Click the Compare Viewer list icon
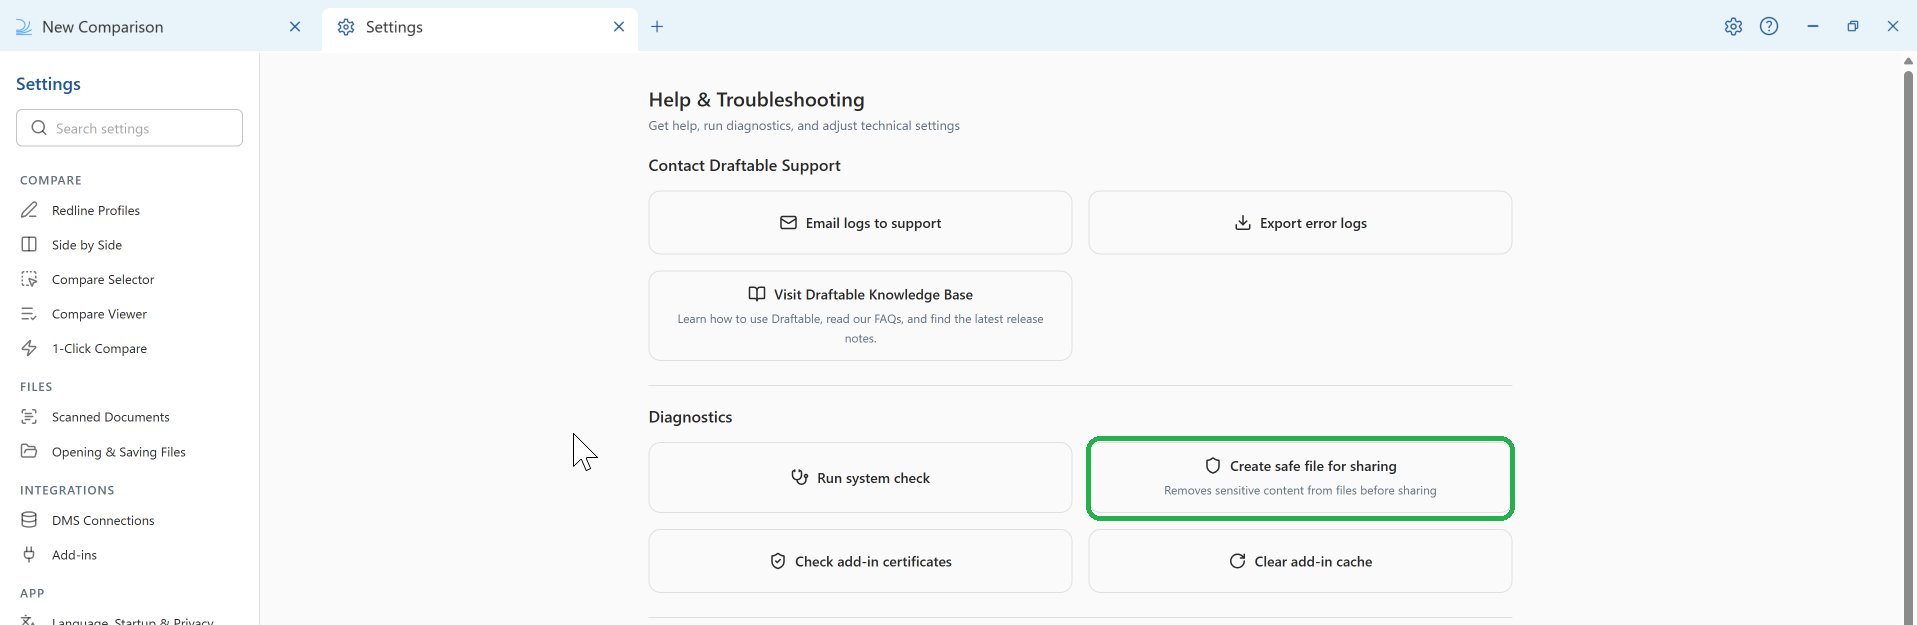The image size is (1917, 625). pyautogui.click(x=29, y=314)
